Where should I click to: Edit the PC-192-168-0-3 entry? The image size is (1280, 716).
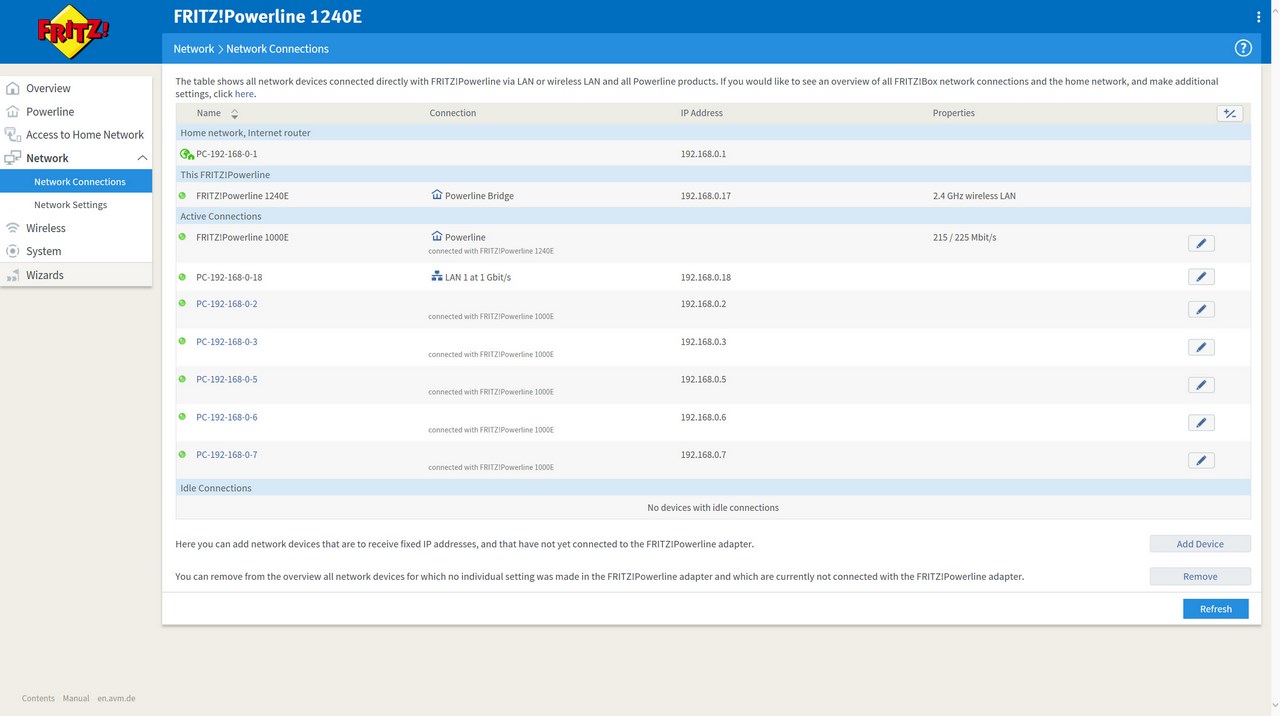1201,347
